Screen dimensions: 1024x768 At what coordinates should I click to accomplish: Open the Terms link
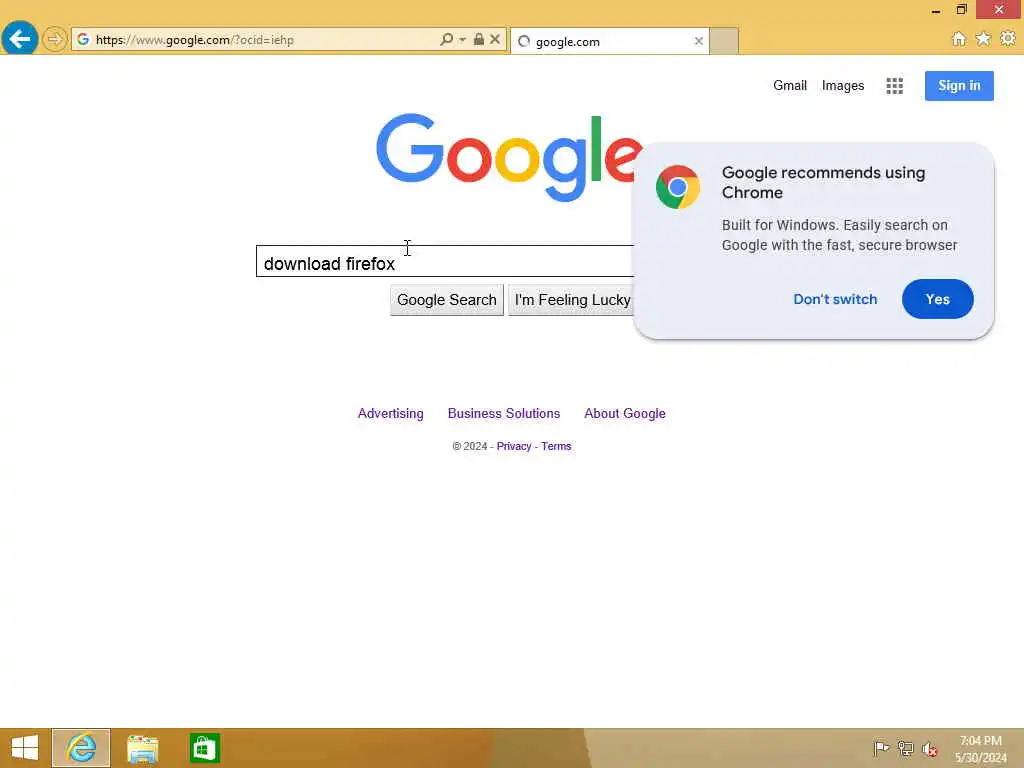tap(556, 446)
